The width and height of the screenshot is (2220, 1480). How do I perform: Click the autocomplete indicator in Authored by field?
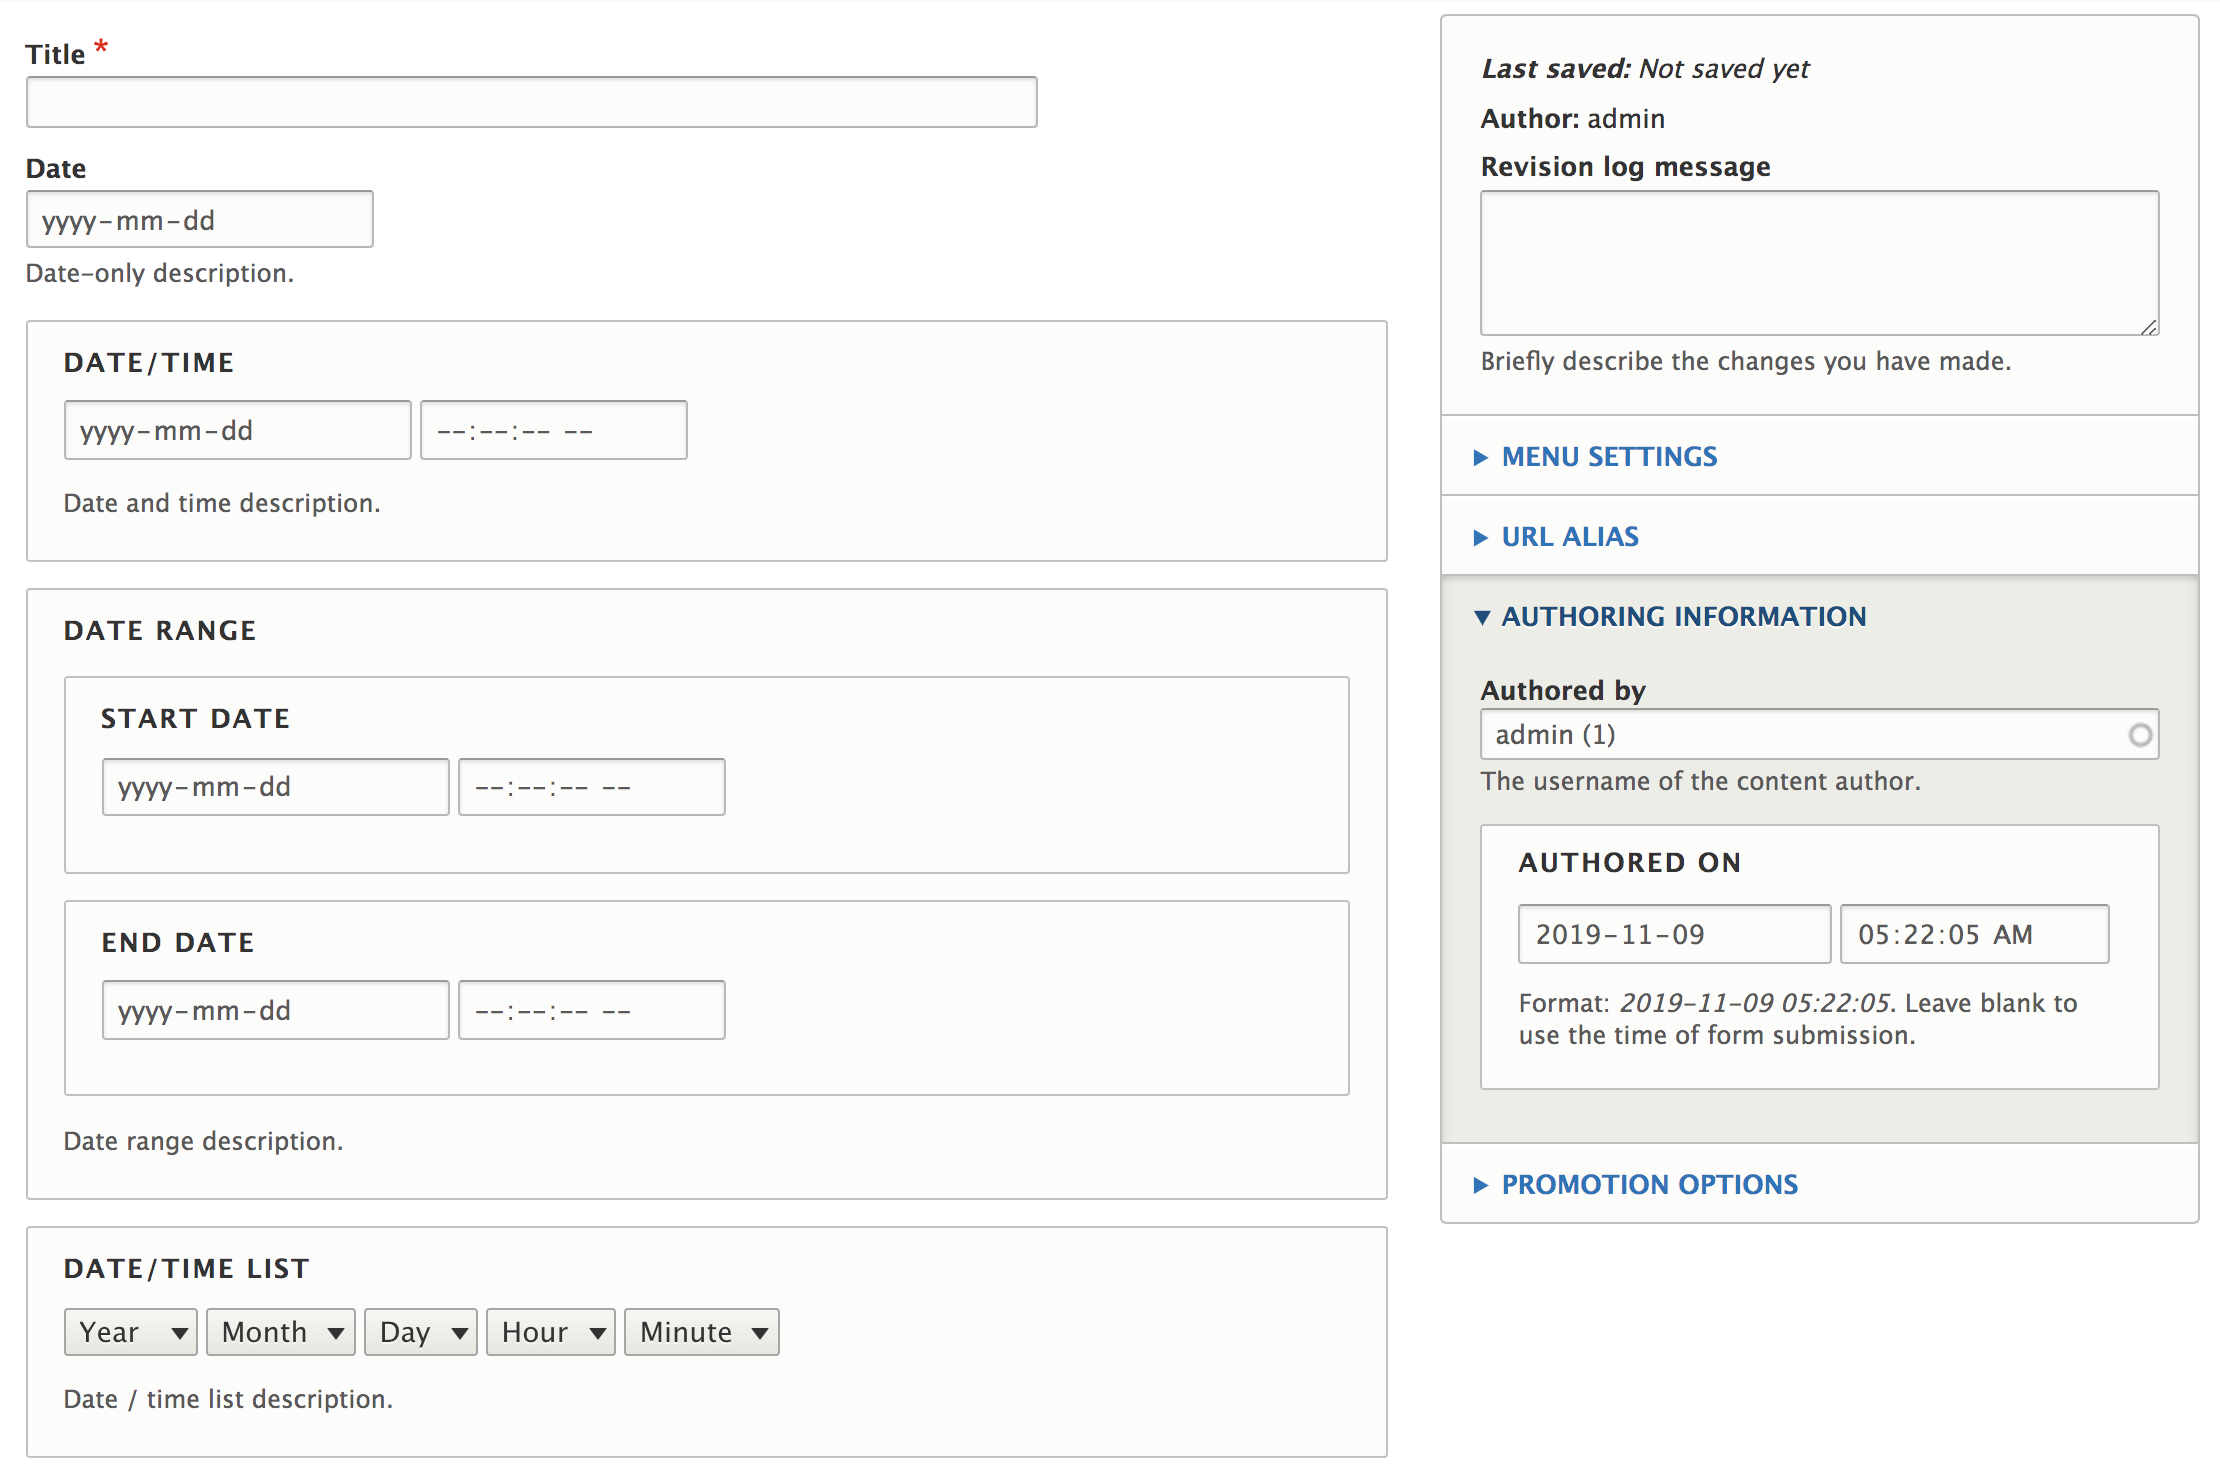tap(2140, 734)
